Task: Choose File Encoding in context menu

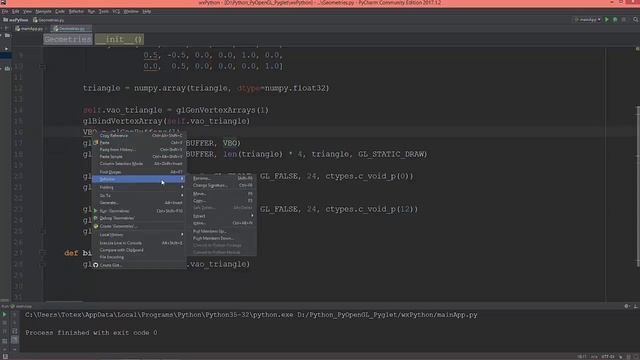Action: pos(139,257)
